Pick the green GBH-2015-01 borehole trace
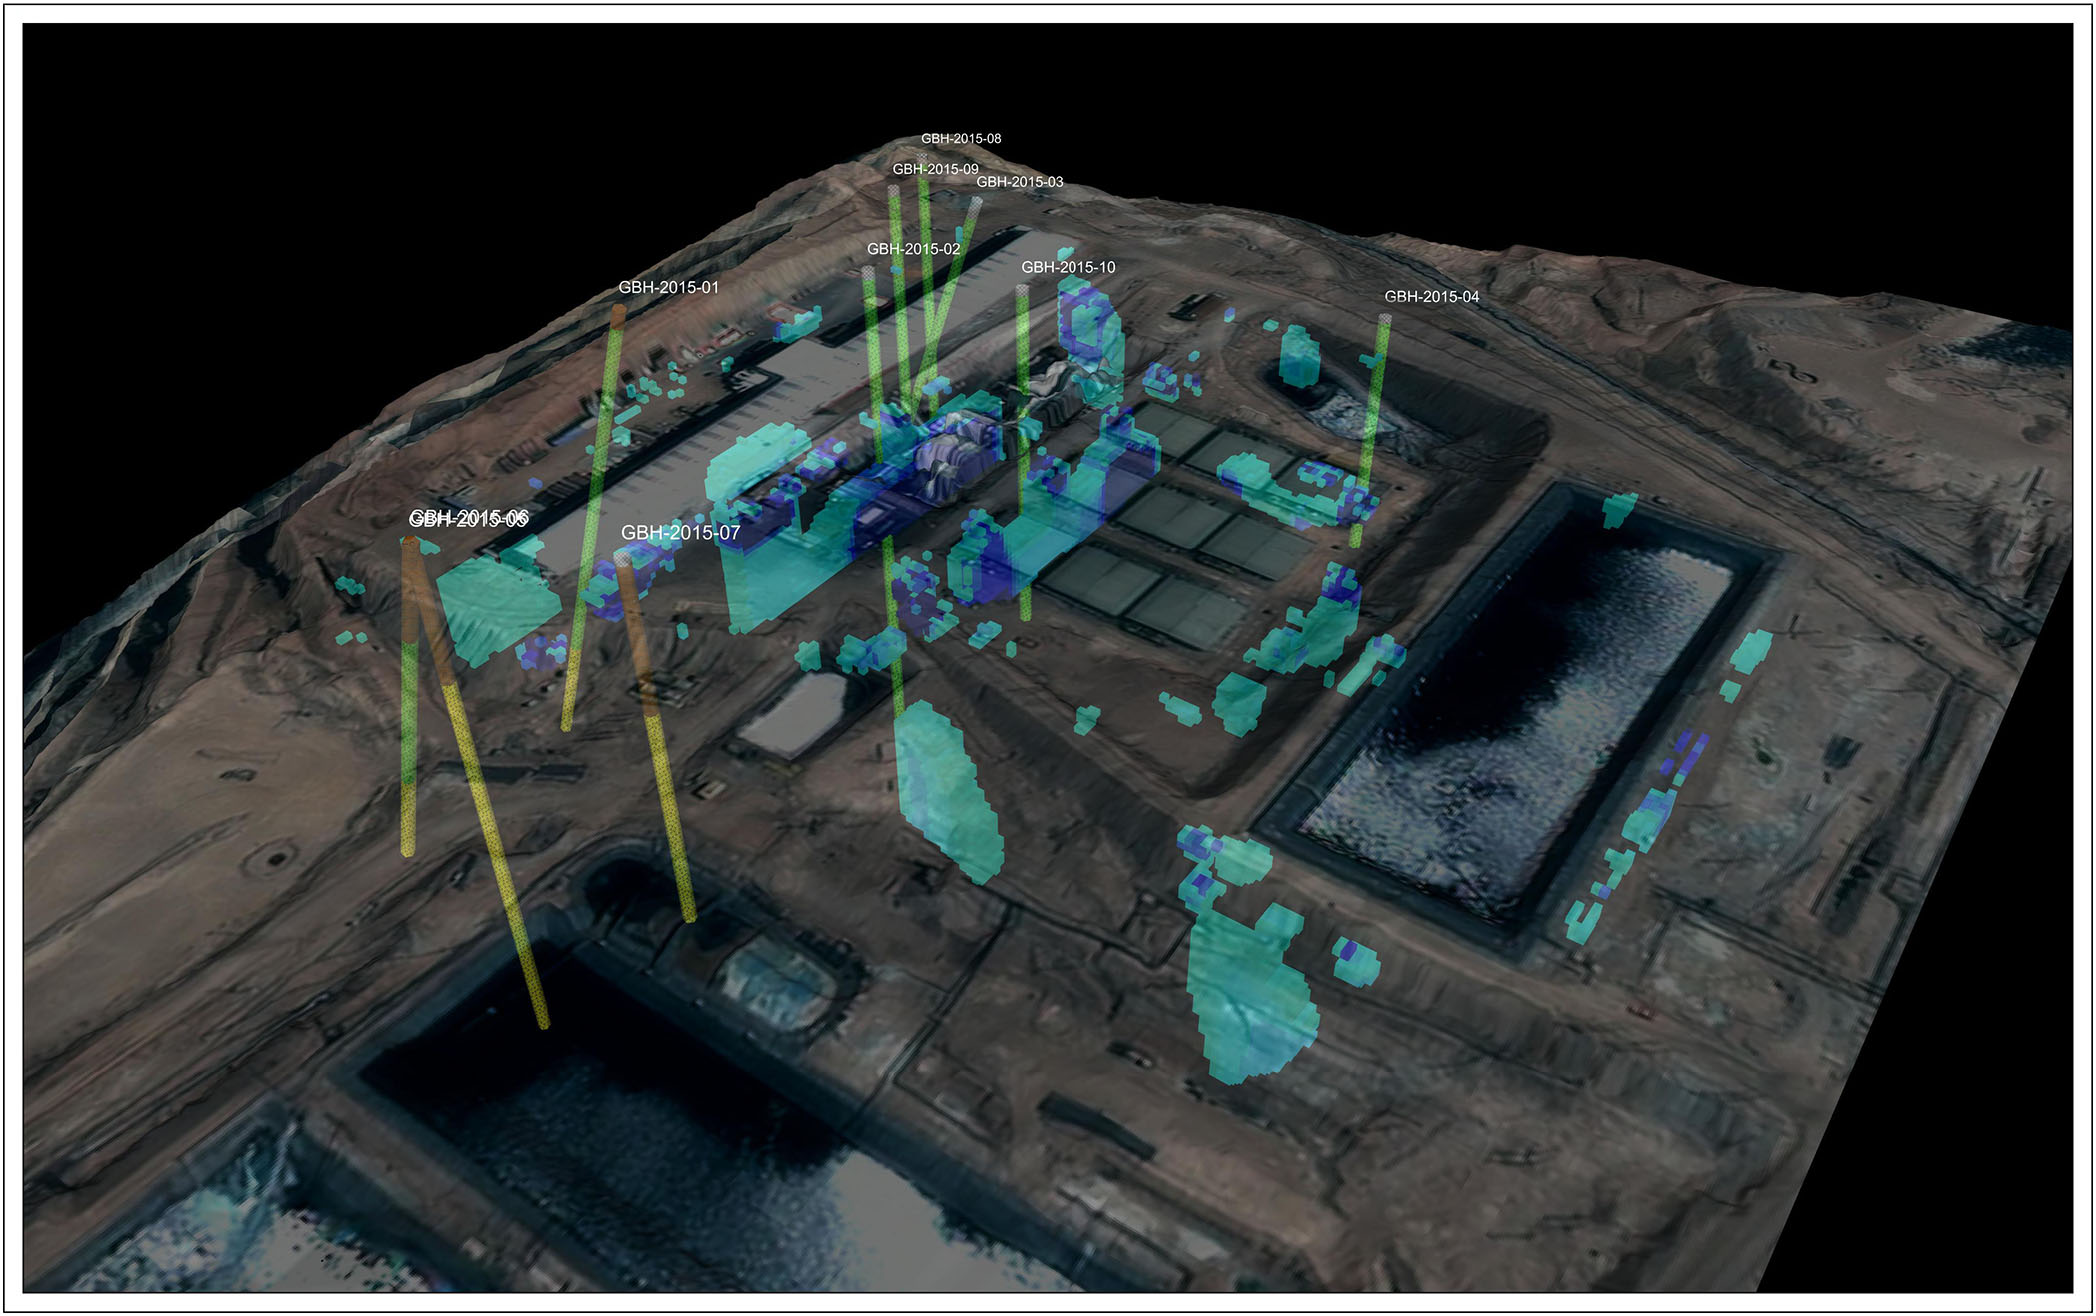 point(592,517)
